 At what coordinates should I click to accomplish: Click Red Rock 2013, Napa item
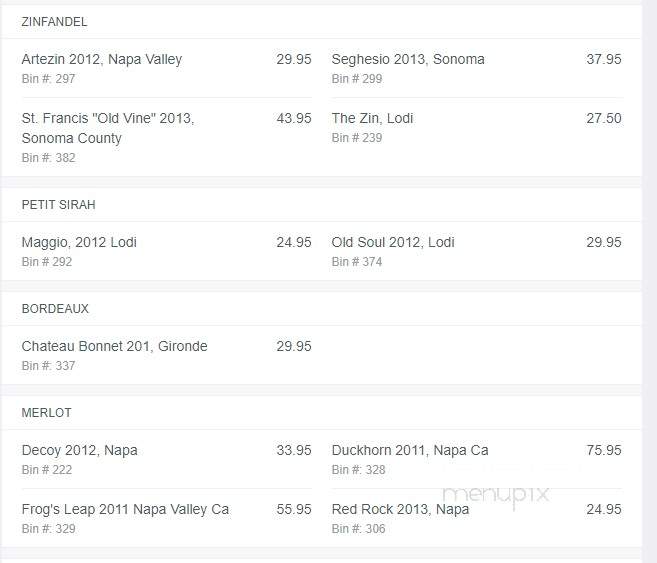tap(400, 509)
